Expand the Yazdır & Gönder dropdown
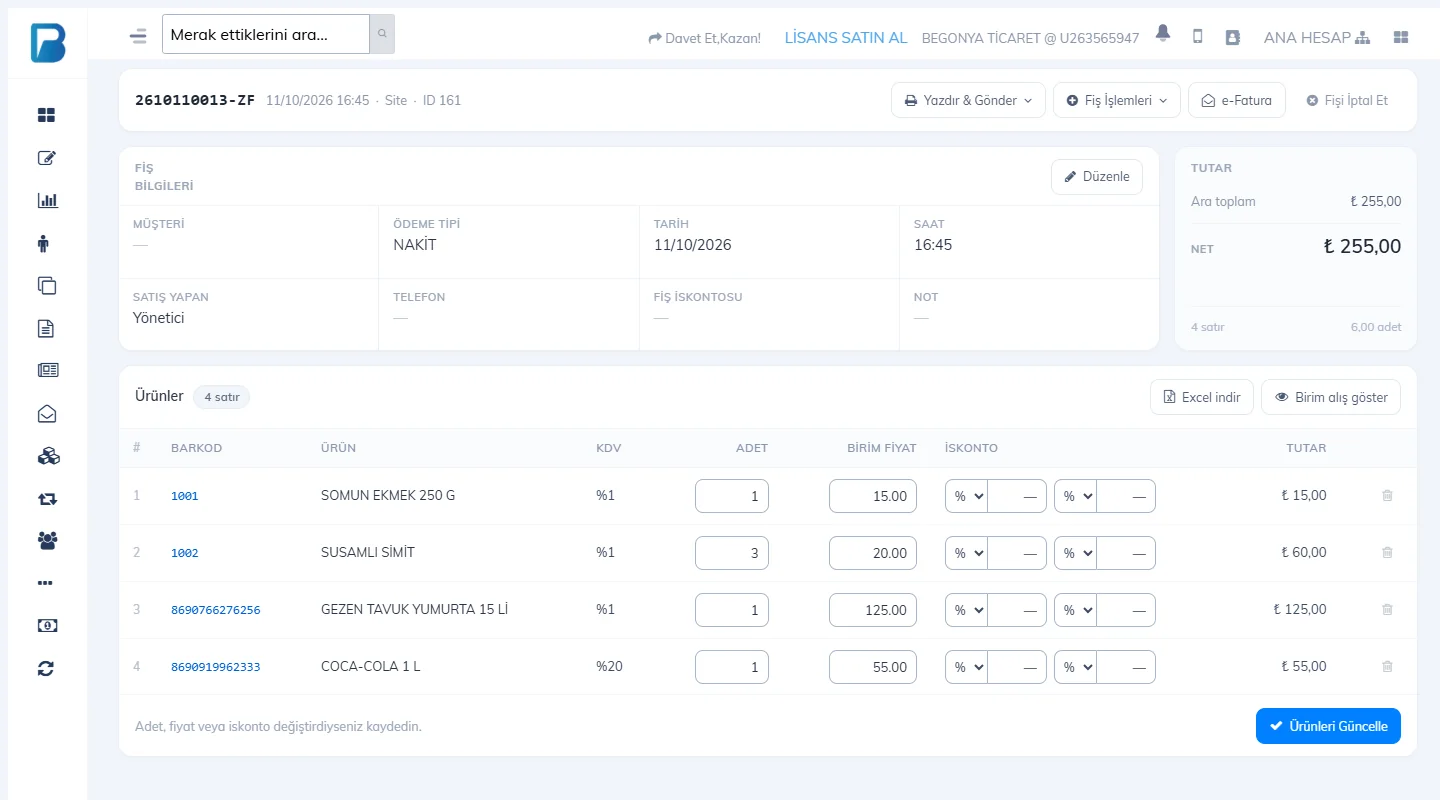1440x800 pixels. tap(968, 100)
